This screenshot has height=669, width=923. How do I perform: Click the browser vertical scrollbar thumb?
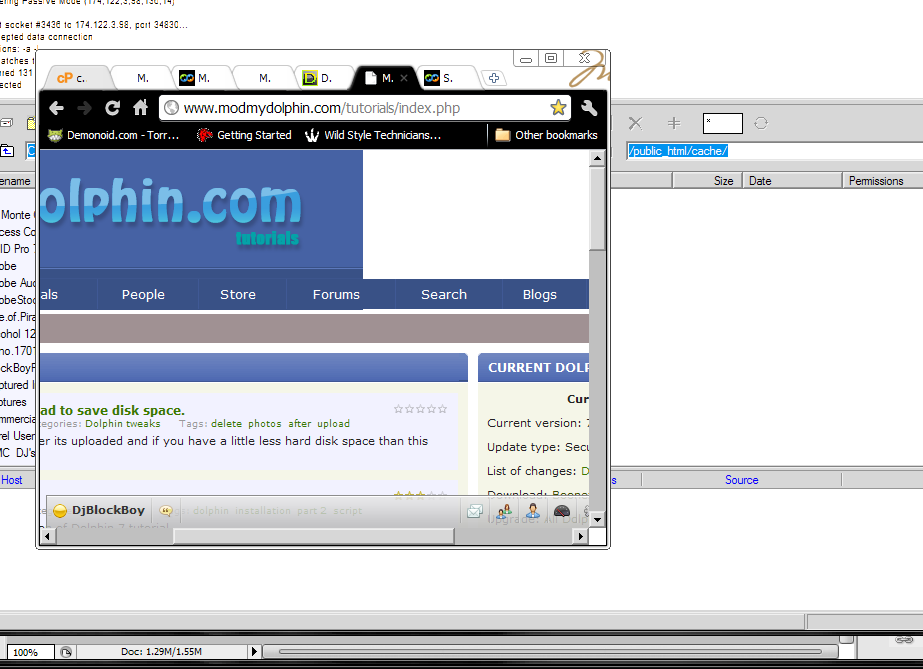(597, 208)
